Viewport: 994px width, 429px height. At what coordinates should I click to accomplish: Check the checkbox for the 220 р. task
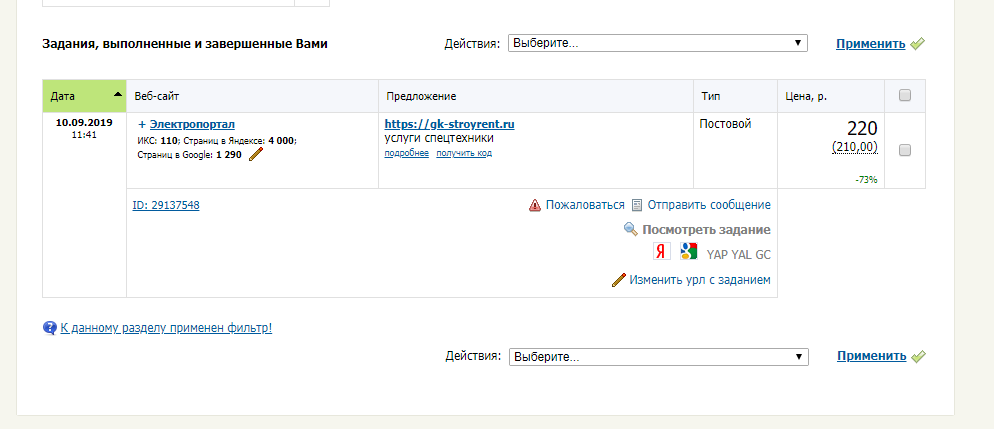[x=905, y=150]
